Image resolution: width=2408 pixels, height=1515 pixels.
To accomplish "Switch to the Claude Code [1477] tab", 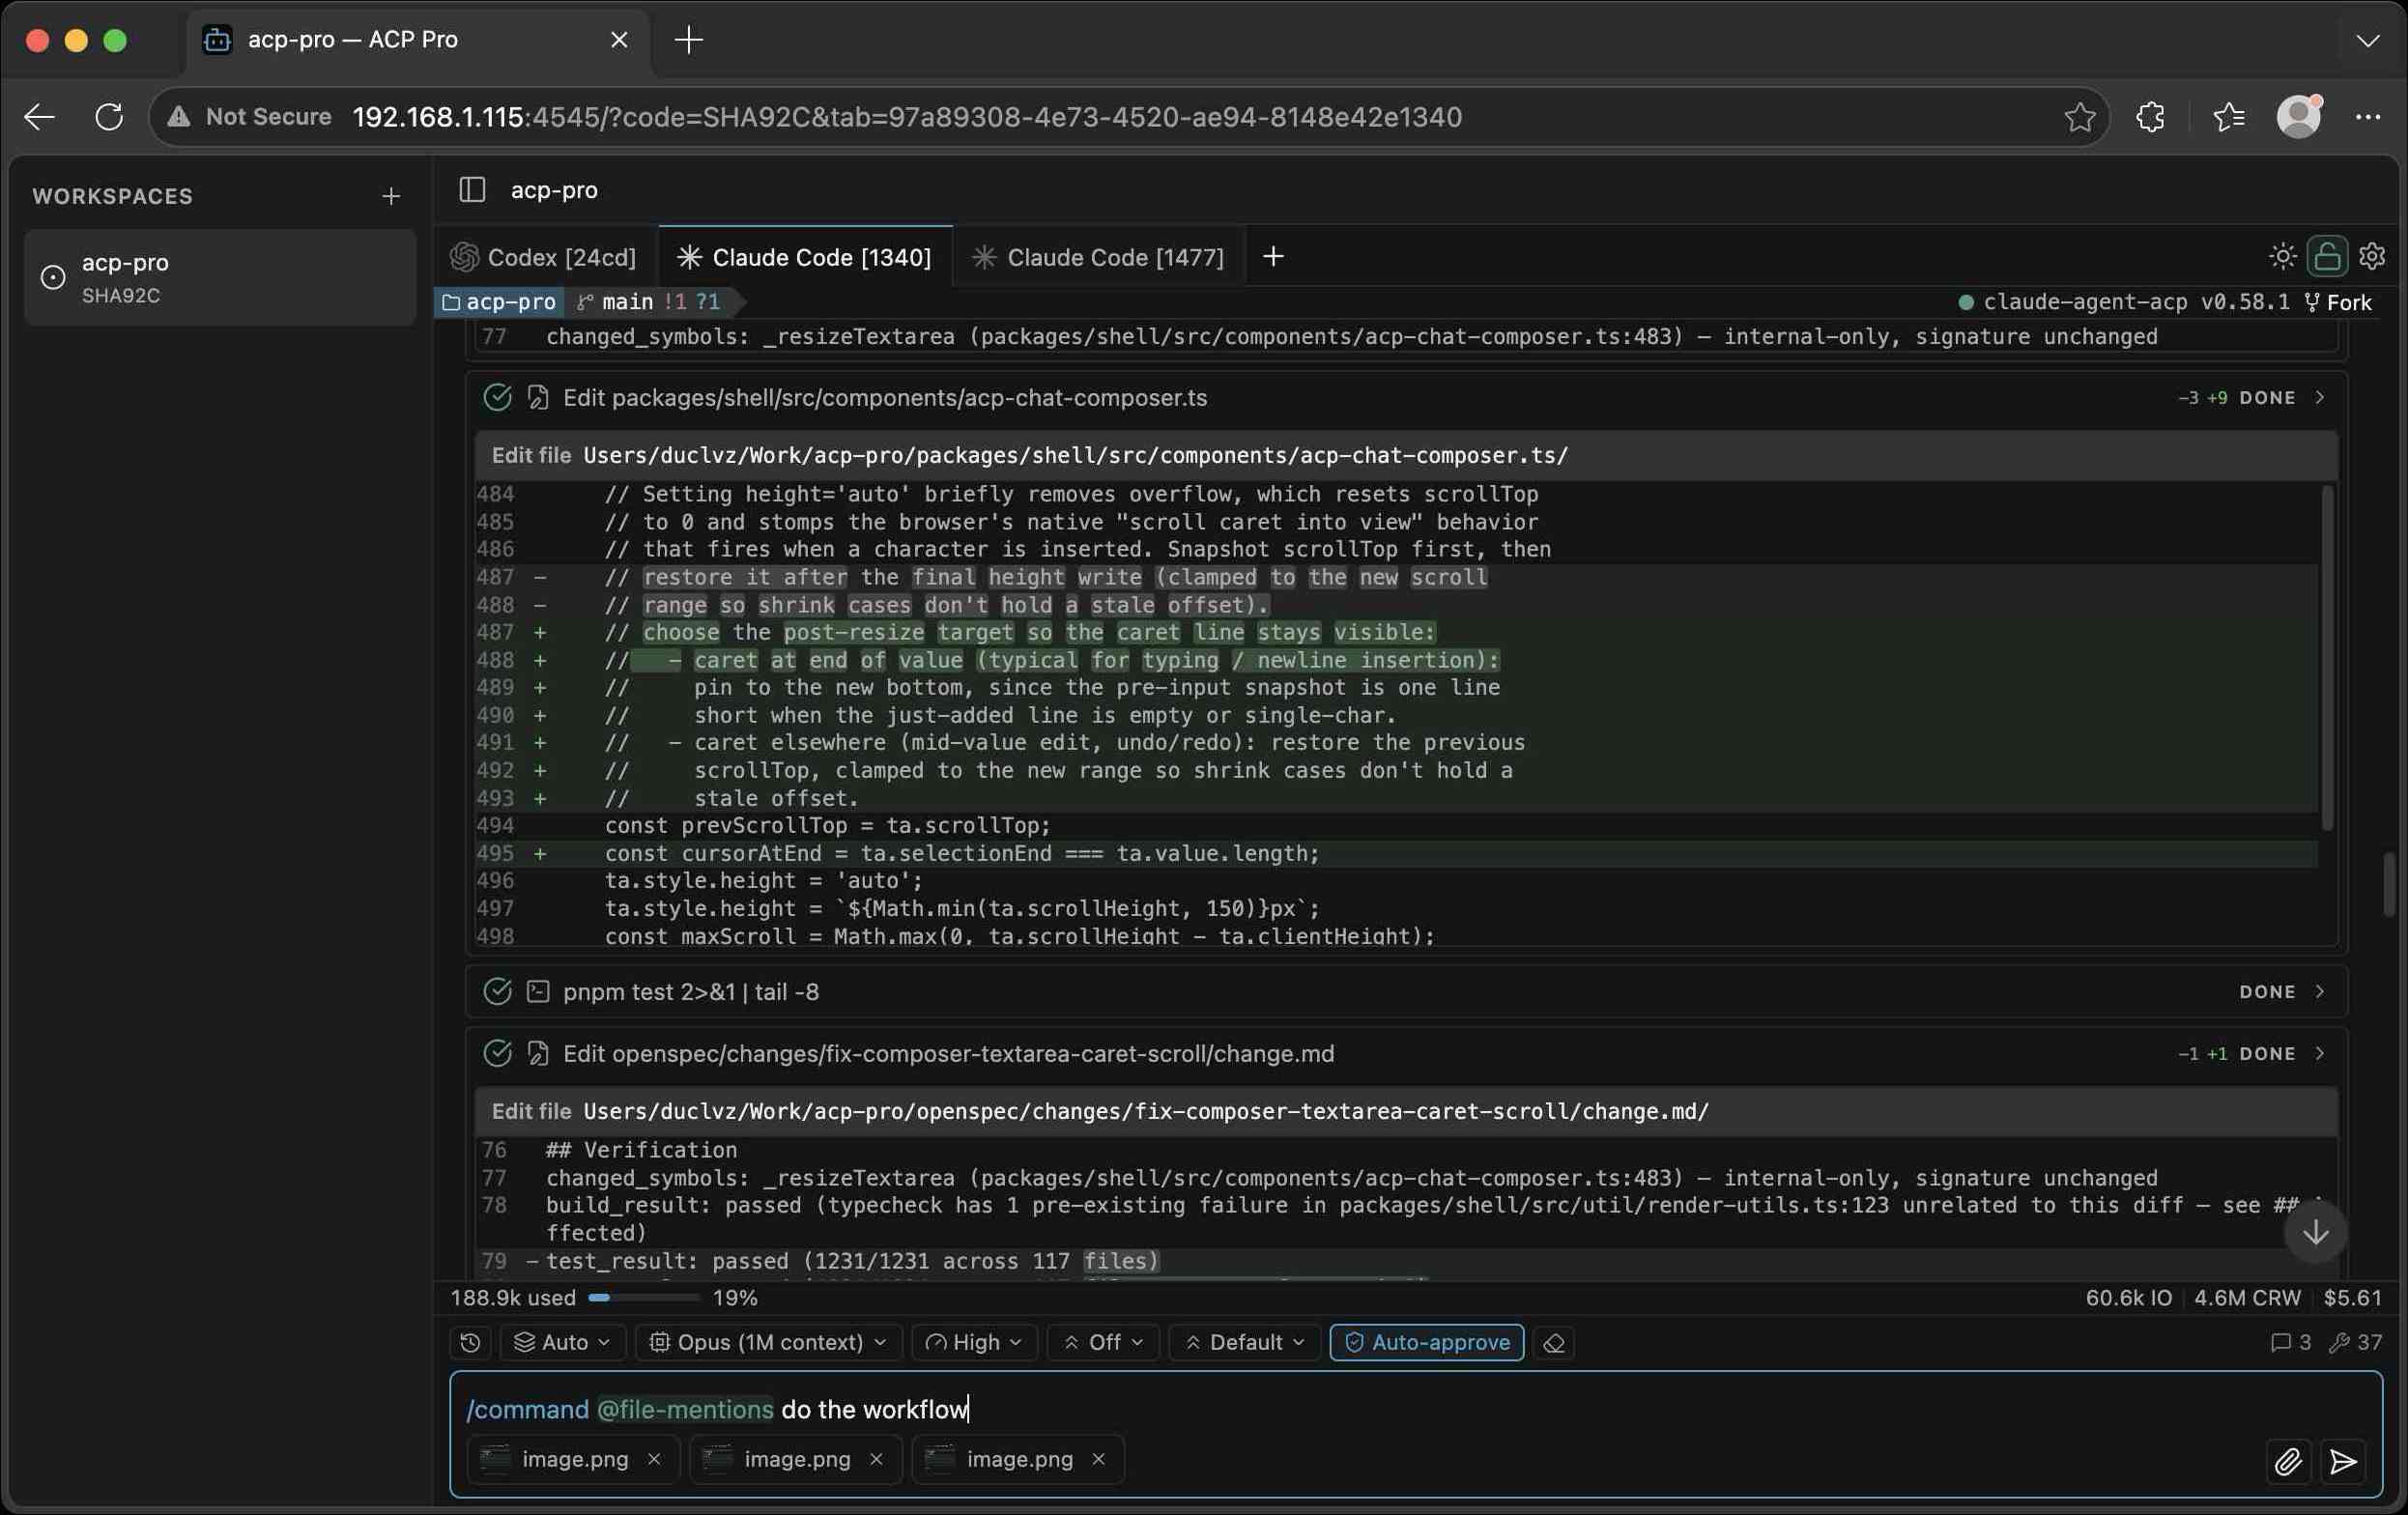I will click(x=1098, y=257).
